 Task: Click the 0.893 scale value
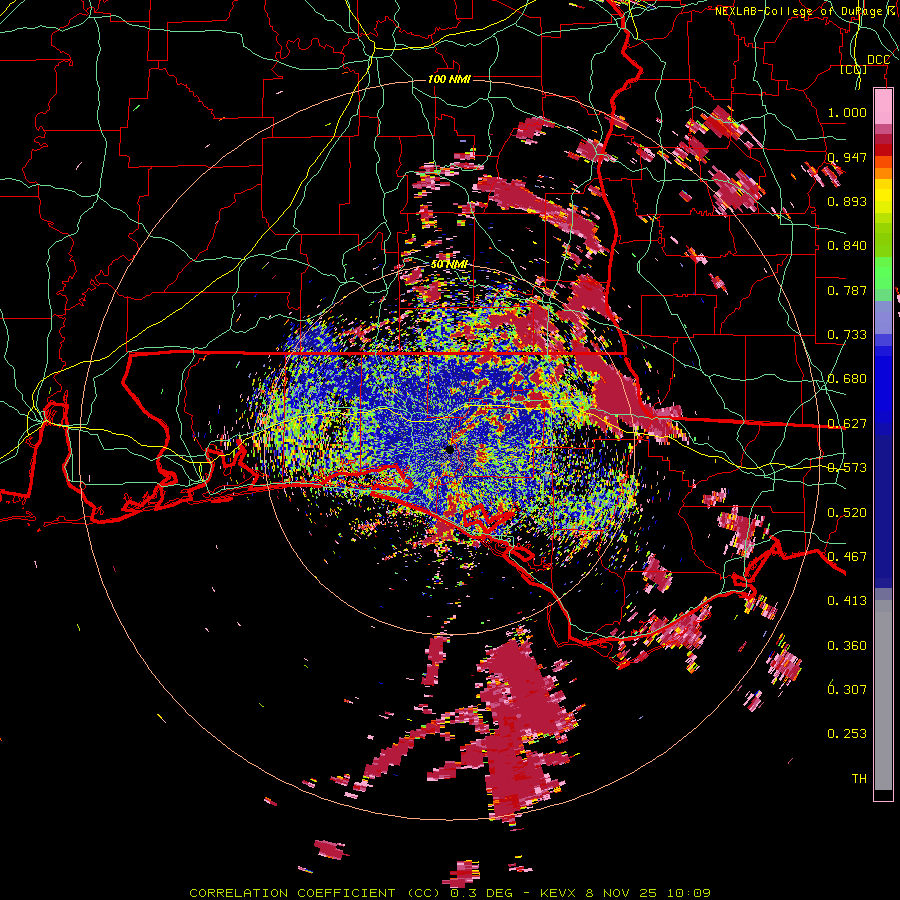[x=847, y=201]
